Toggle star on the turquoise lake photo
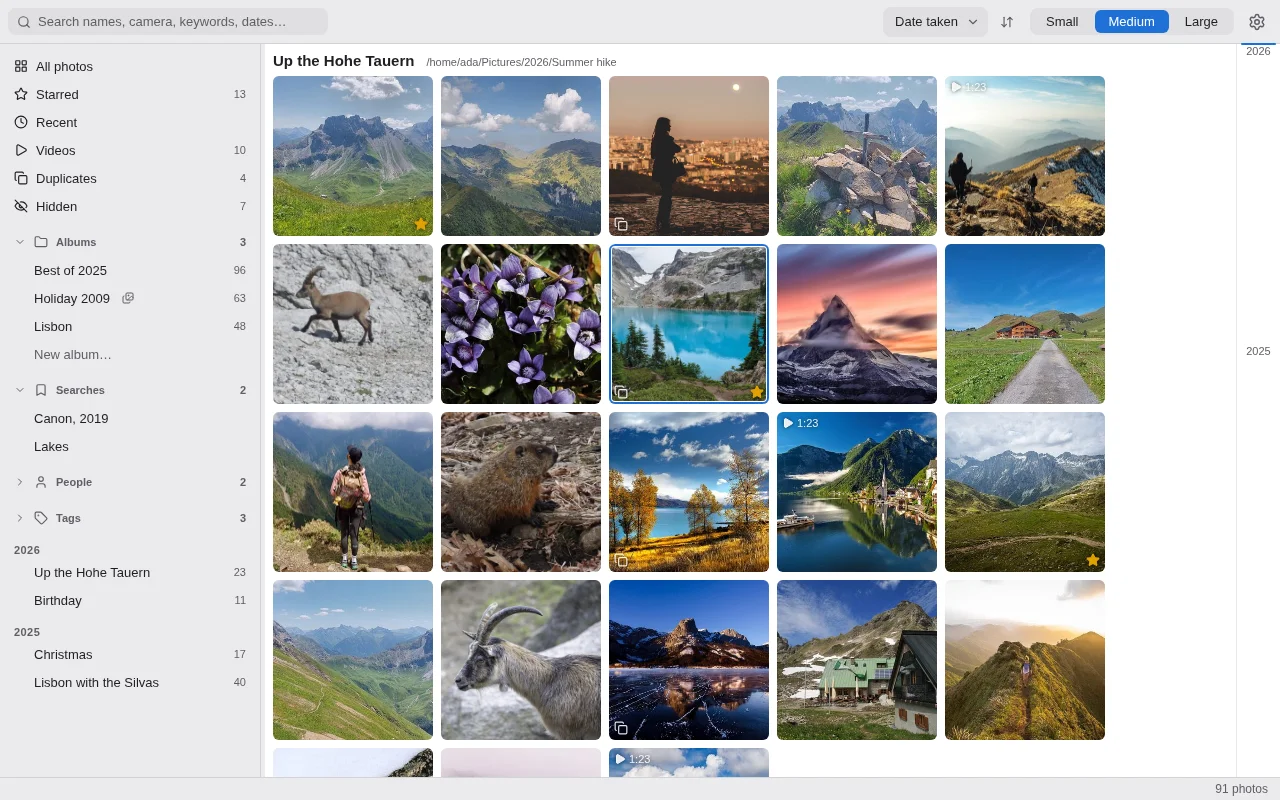The width and height of the screenshot is (1280, 800). coord(757,392)
